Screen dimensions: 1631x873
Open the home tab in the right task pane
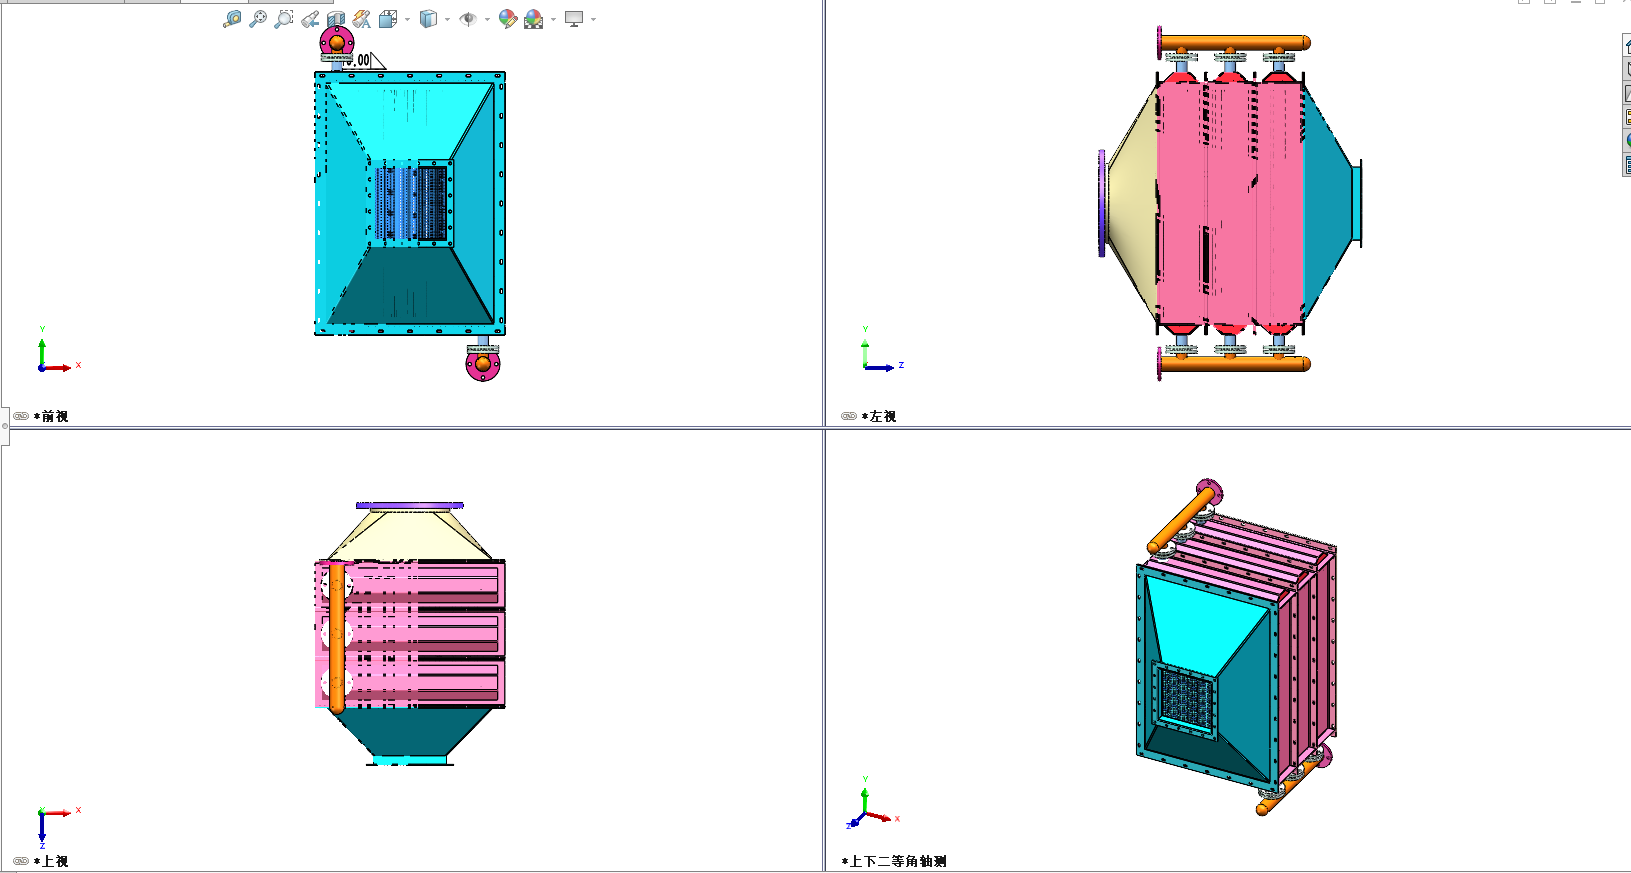(1626, 46)
